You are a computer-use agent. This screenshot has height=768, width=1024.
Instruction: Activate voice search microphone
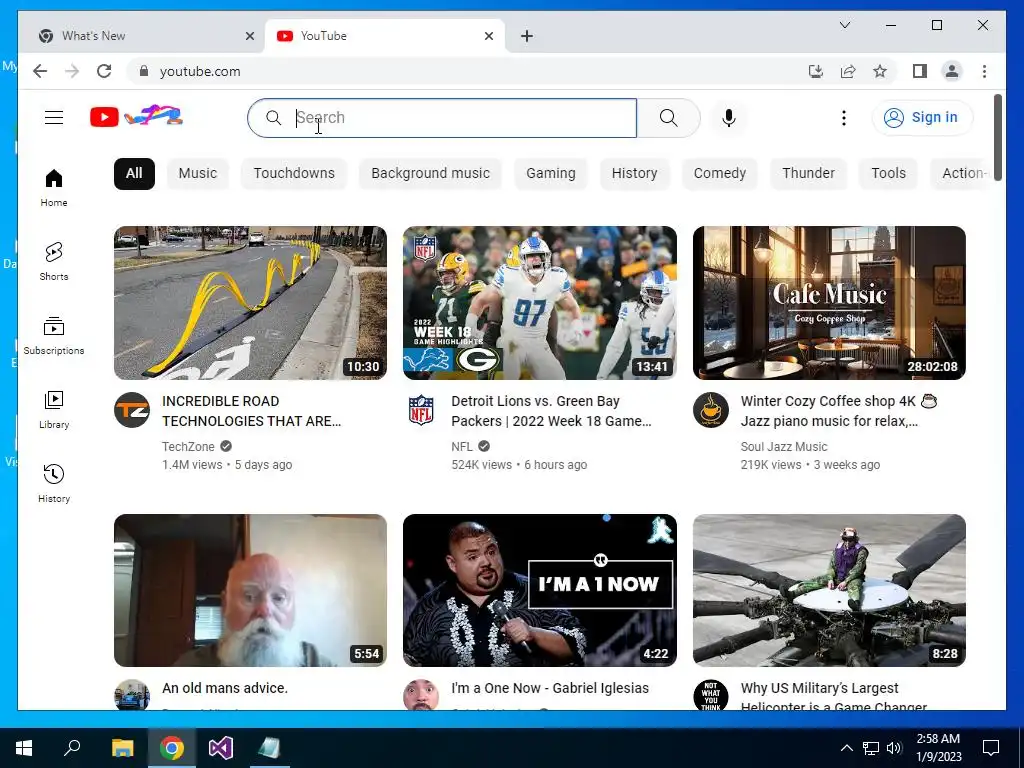tap(729, 118)
